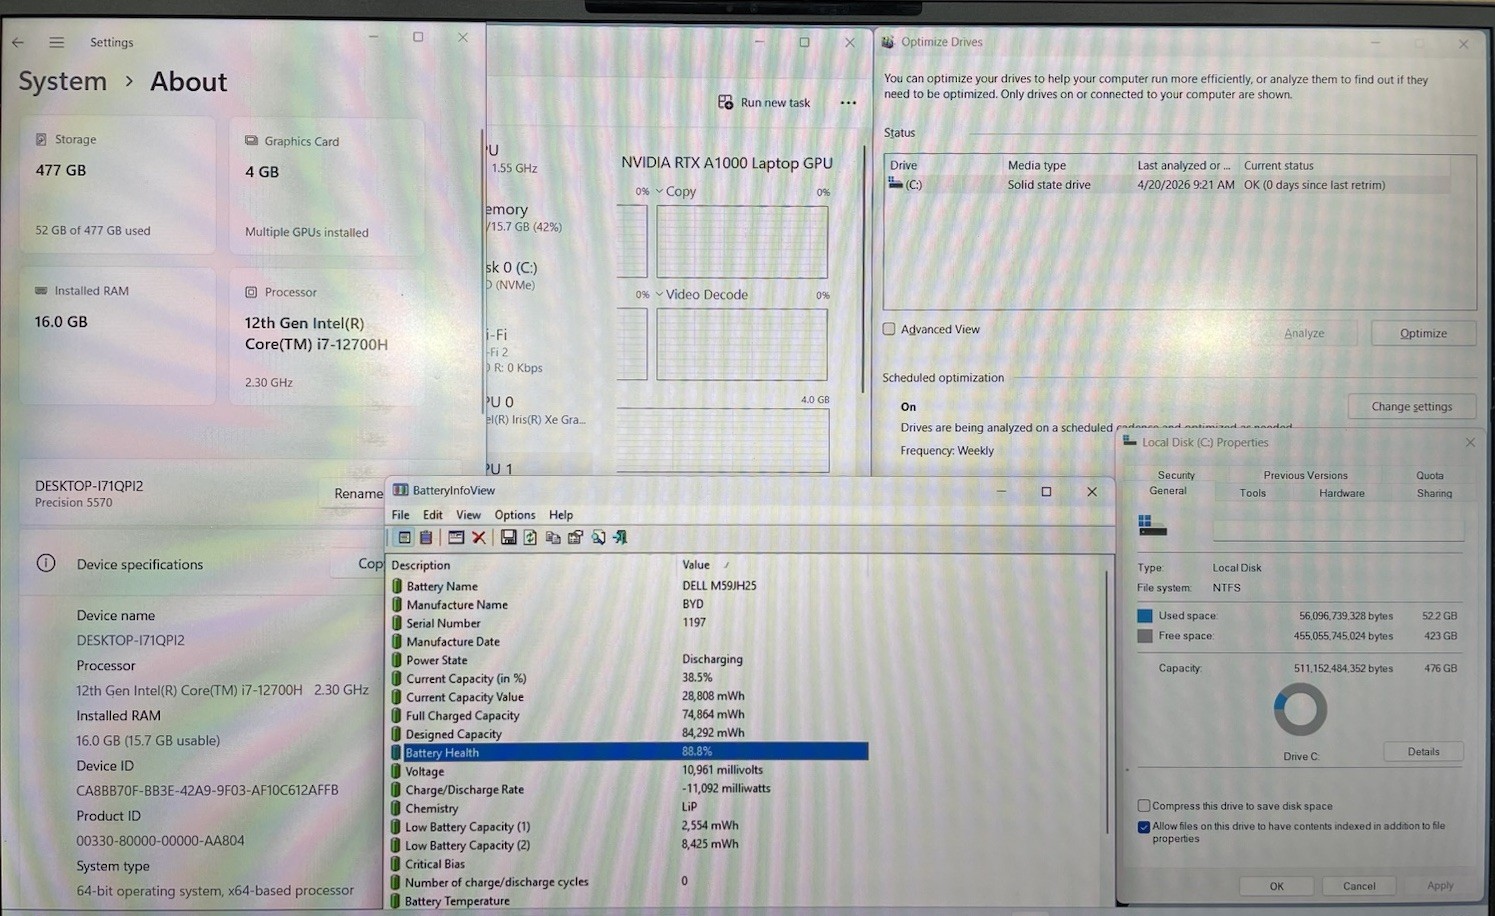Select the Designed Capacity row
Screen dimensions: 1495x916
[628, 733]
